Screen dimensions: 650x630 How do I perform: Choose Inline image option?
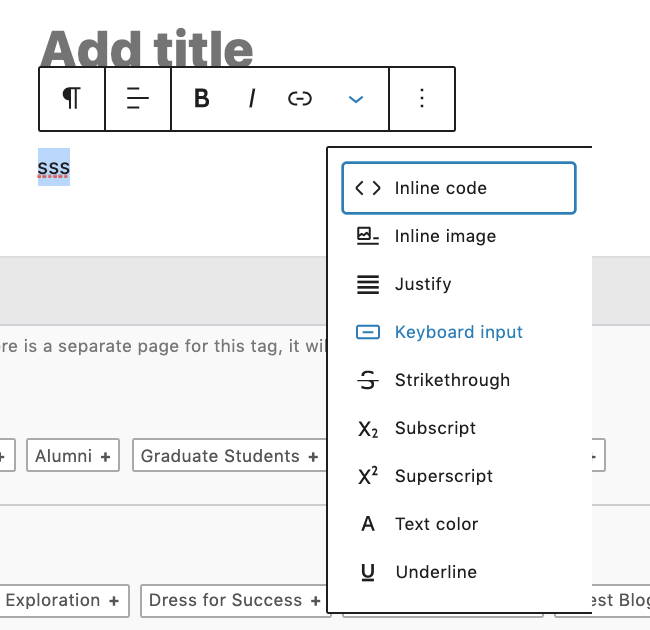445,236
